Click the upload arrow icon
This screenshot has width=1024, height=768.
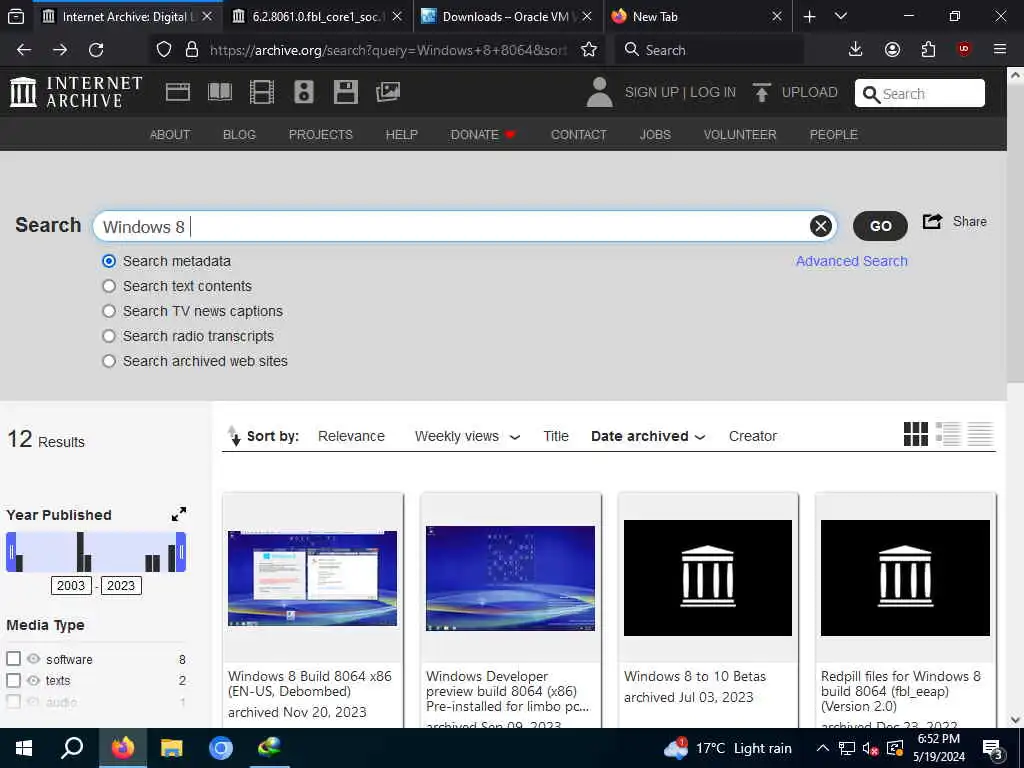761,93
